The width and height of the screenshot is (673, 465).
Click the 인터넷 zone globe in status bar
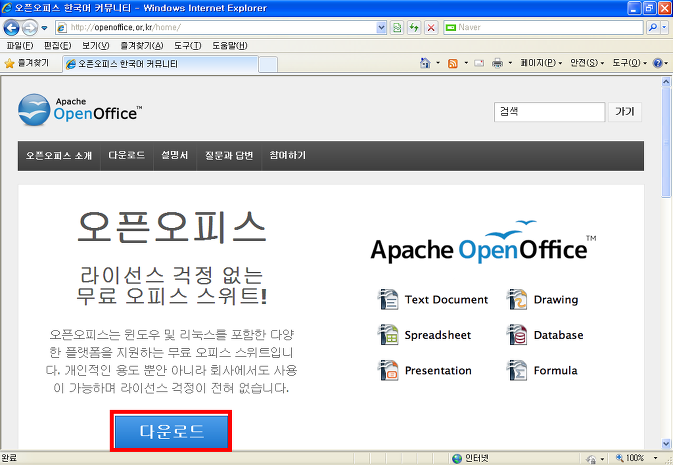click(x=457, y=459)
